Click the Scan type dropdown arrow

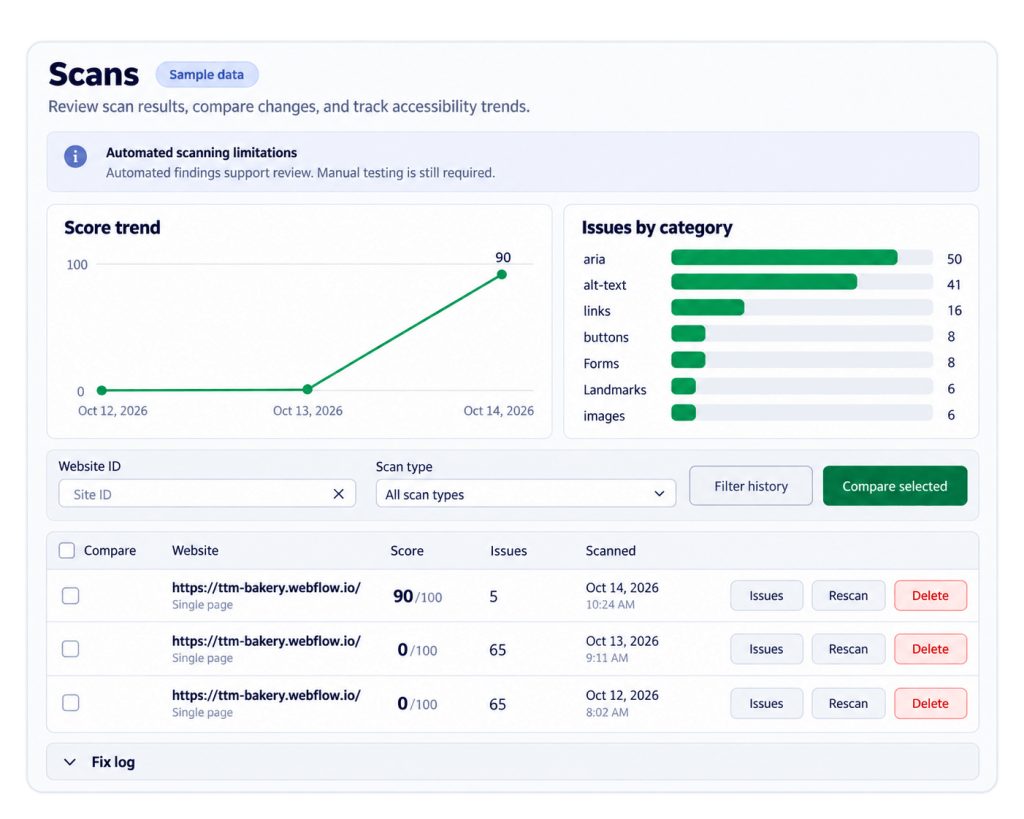pyautogui.click(x=659, y=494)
